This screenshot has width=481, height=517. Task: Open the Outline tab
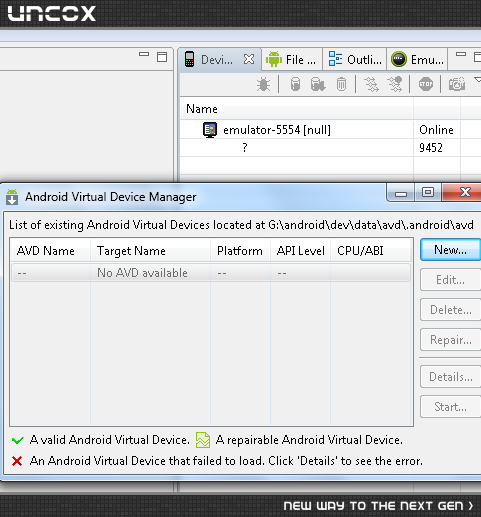pyautogui.click(x=355, y=60)
